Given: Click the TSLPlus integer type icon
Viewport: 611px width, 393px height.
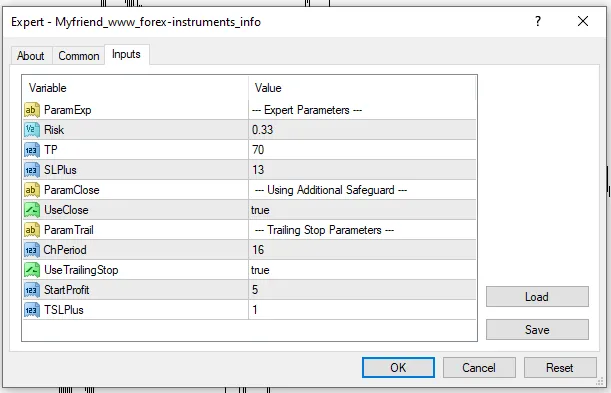Looking at the screenshot, I should 32,310.
